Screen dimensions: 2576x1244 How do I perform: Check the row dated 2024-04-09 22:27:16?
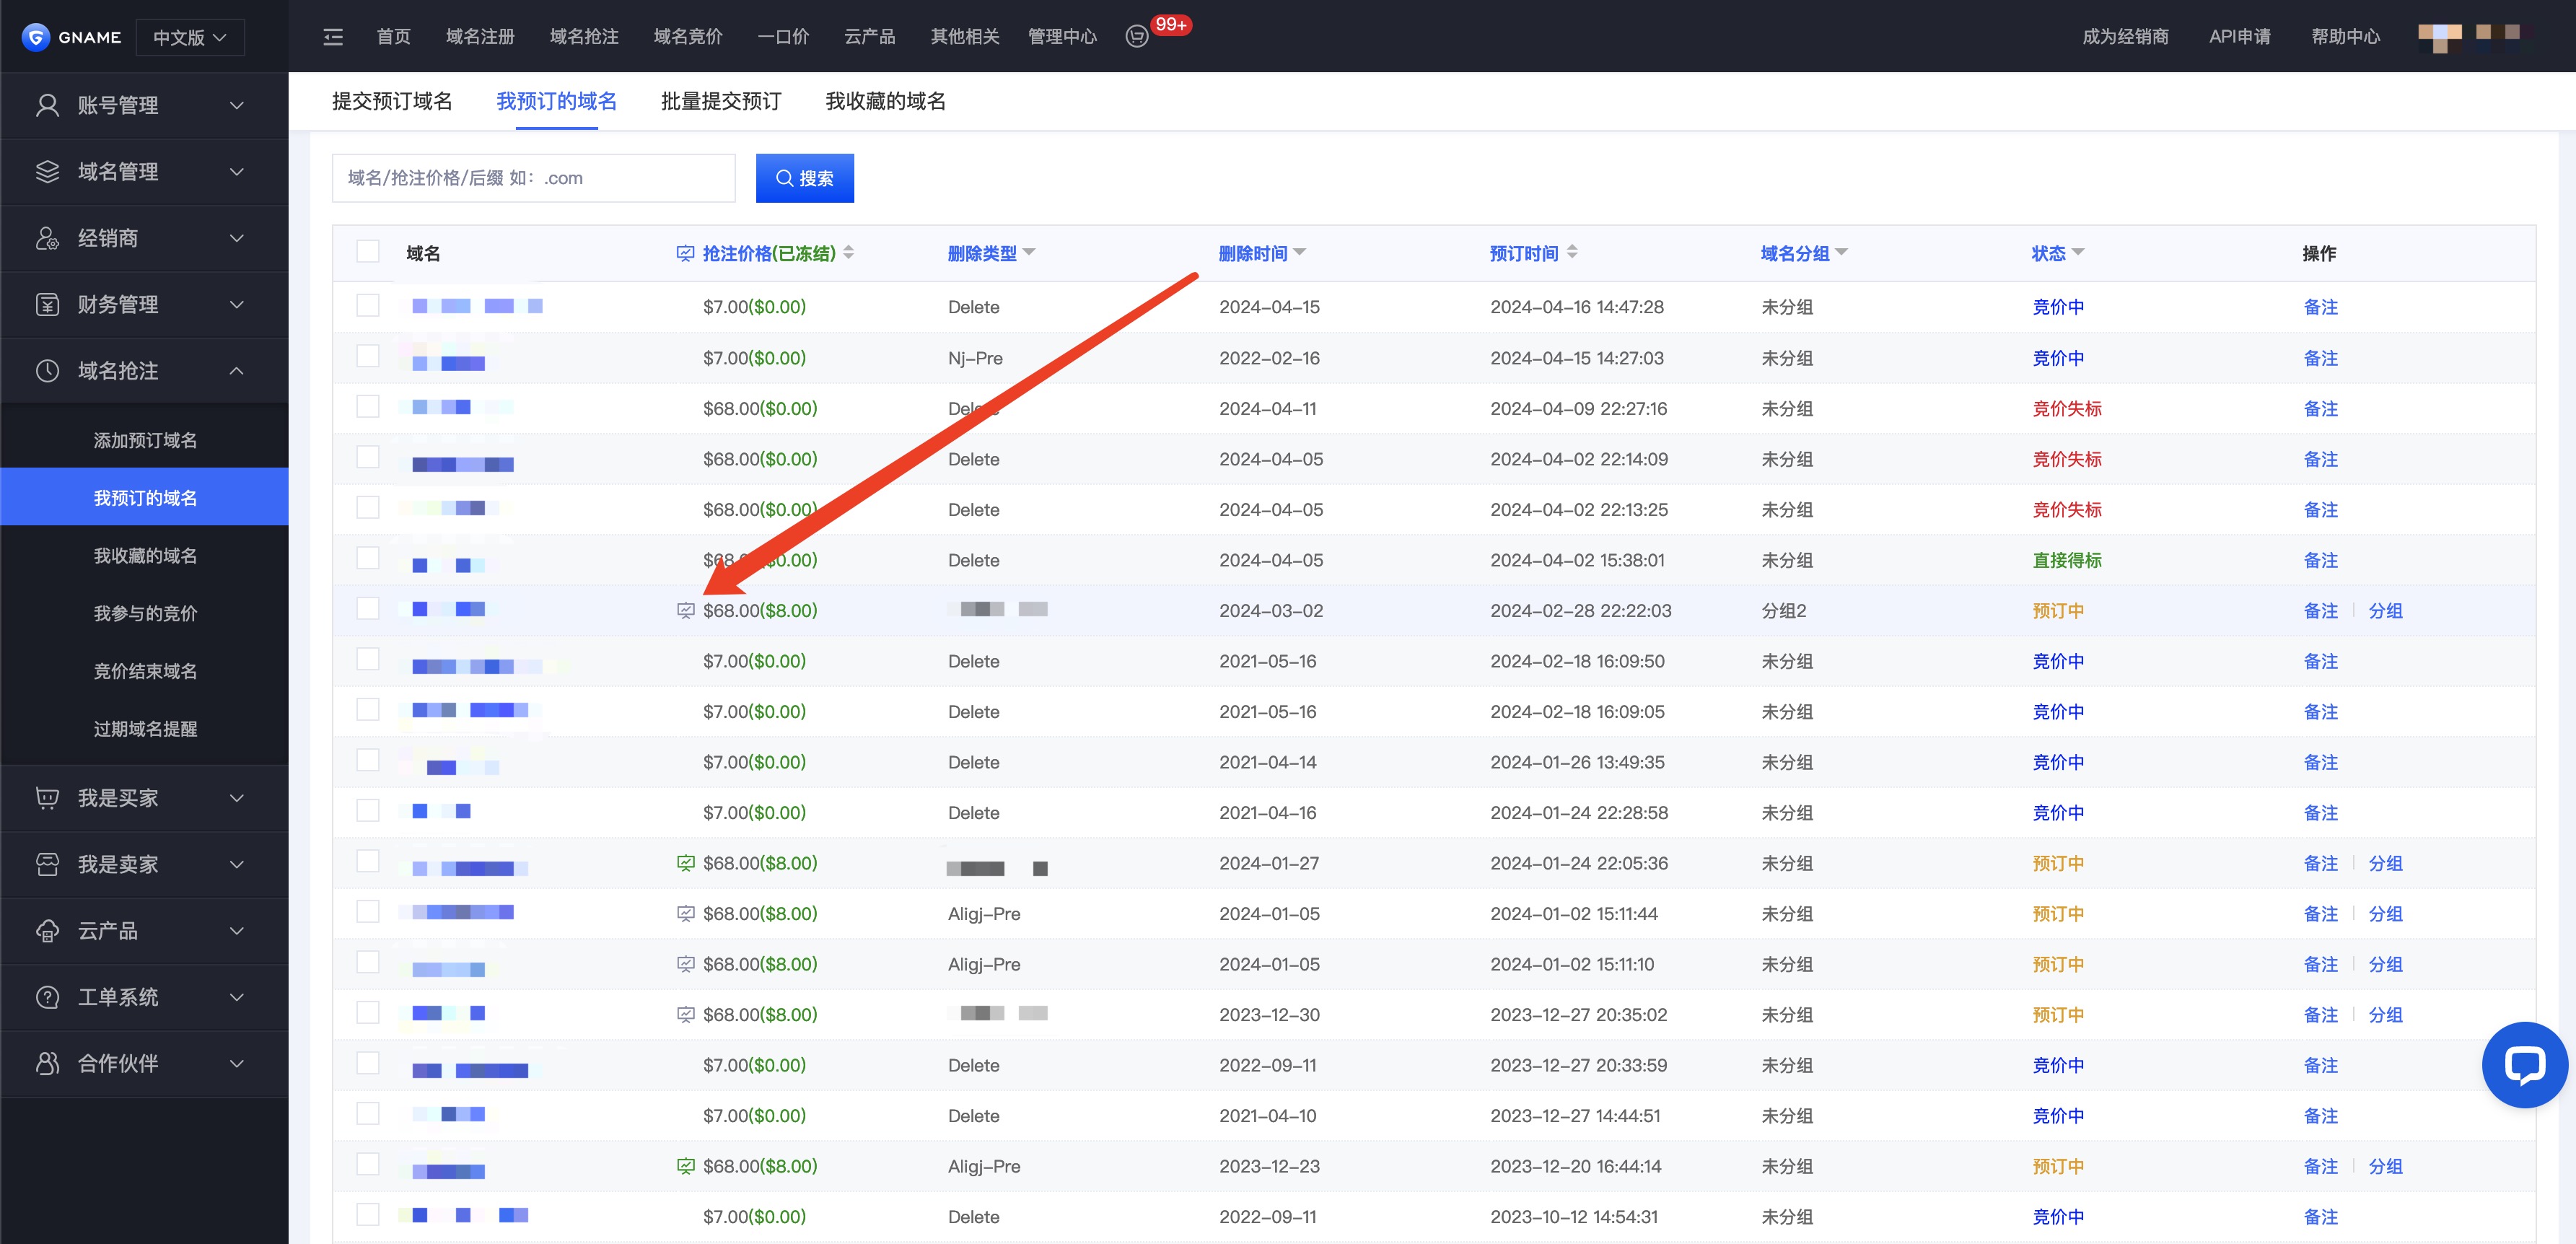[368, 406]
